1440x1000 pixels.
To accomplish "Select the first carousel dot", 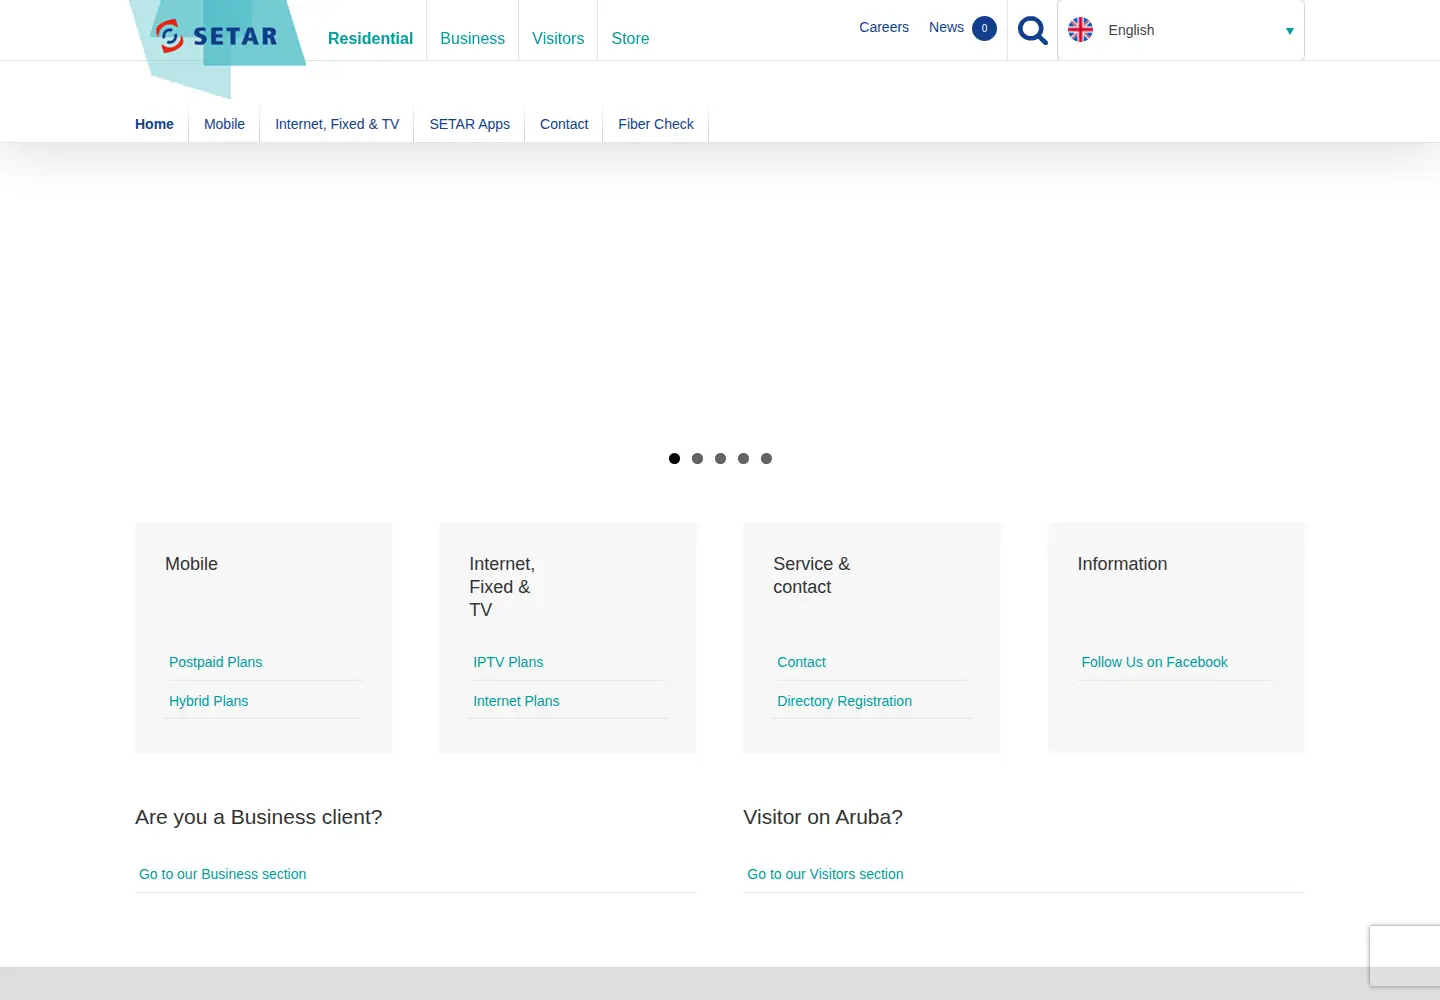I will click(674, 458).
